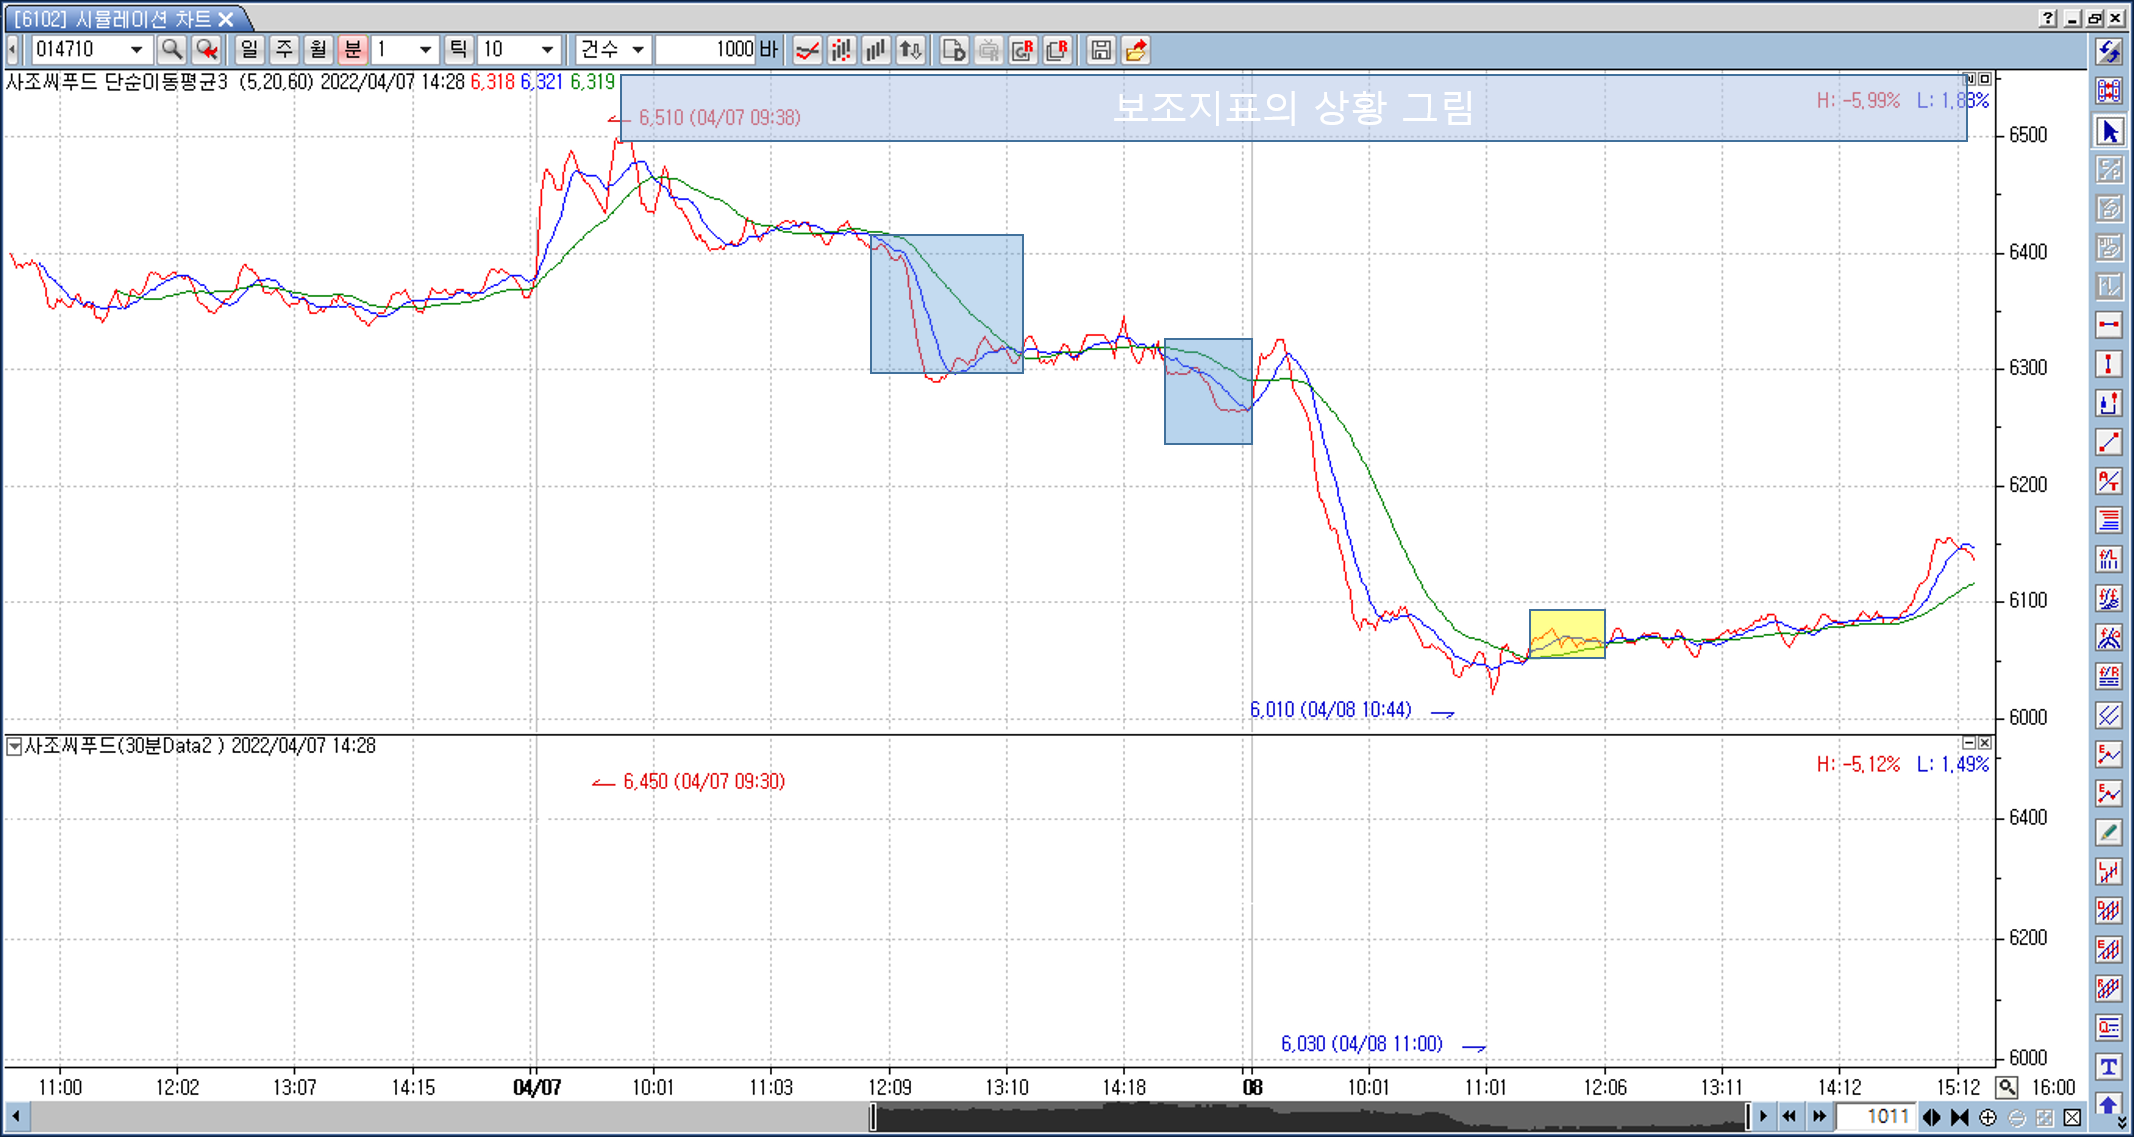Select the text T tool in sidebar
The height and width of the screenshot is (1137, 2134).
coord(2109,1067)
